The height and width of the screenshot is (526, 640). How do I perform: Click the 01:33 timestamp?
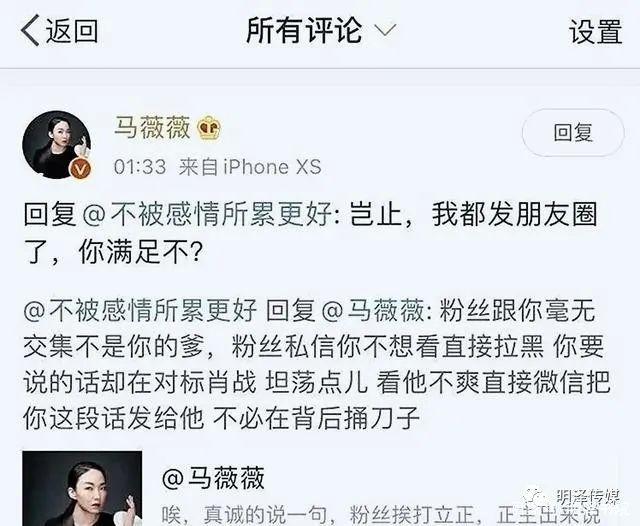(140, 166)
